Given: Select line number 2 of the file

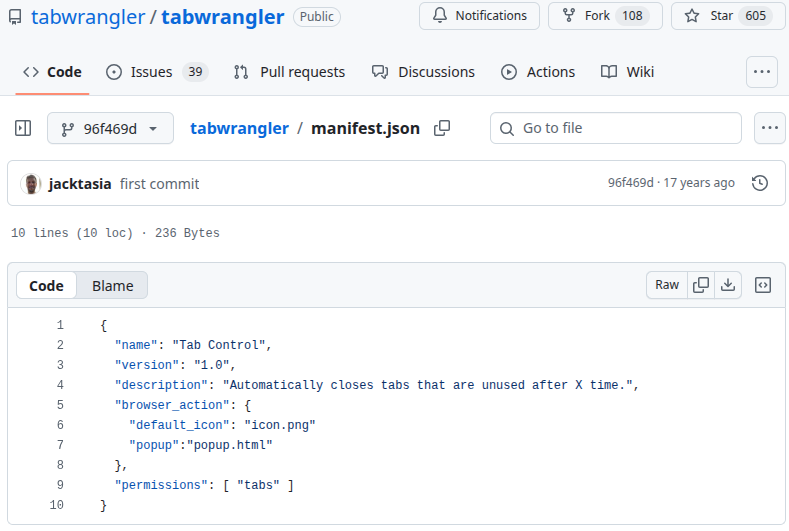Looking at the screenshot, I should coord(60,345).
